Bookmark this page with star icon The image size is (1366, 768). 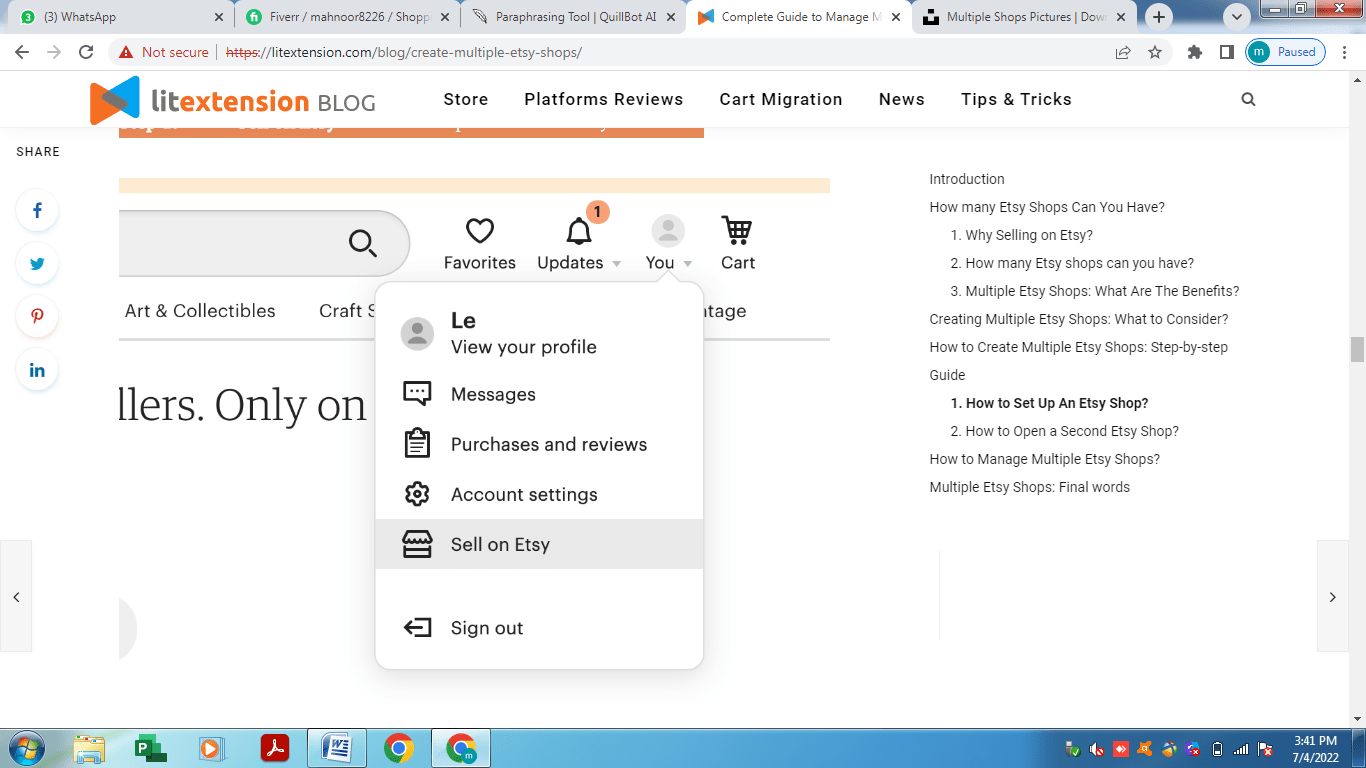pos(1155,52)
